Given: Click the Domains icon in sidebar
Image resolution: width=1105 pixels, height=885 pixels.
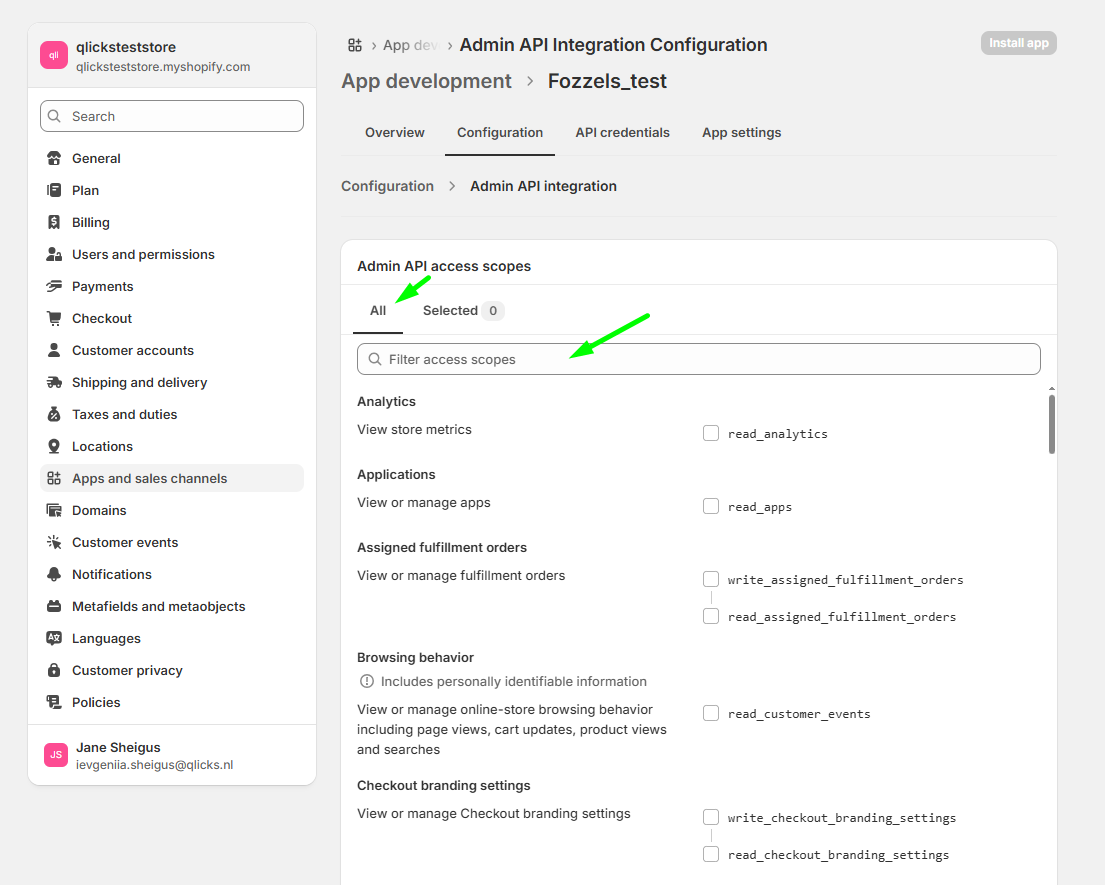Looking at the screenshot, I should [x=54, y=511].
